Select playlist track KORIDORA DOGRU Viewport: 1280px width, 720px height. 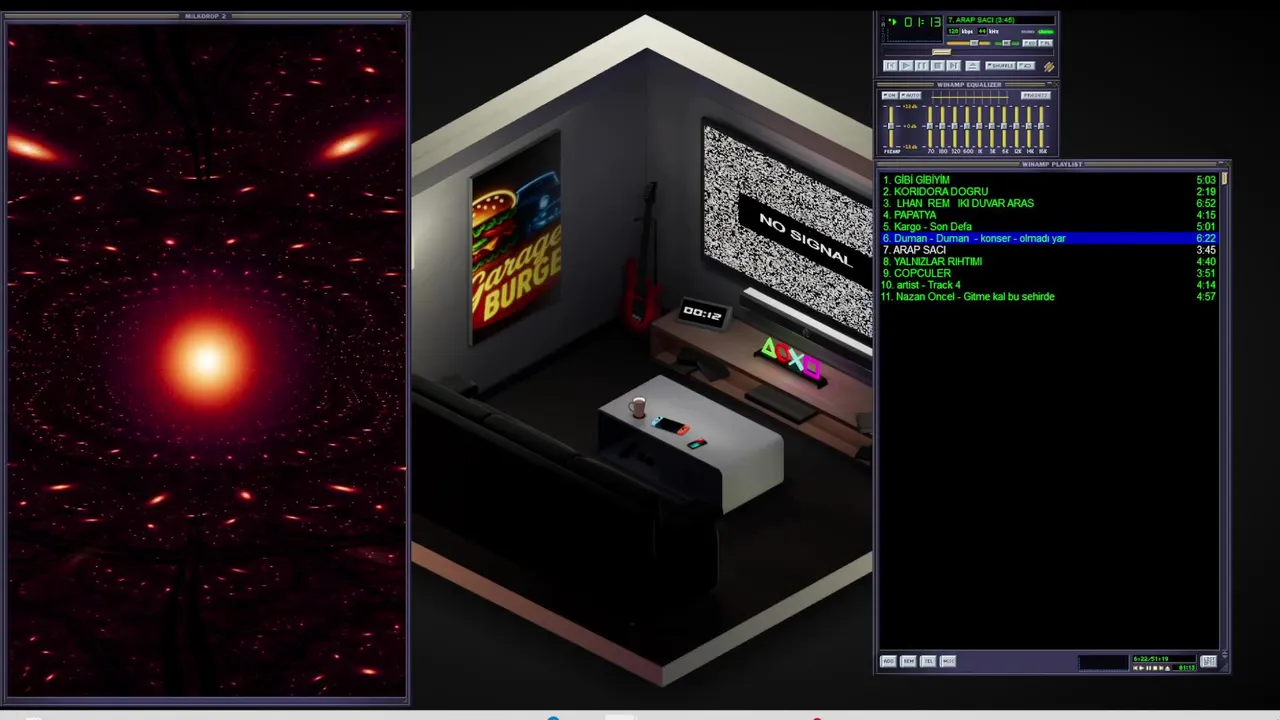[1049, 192]
